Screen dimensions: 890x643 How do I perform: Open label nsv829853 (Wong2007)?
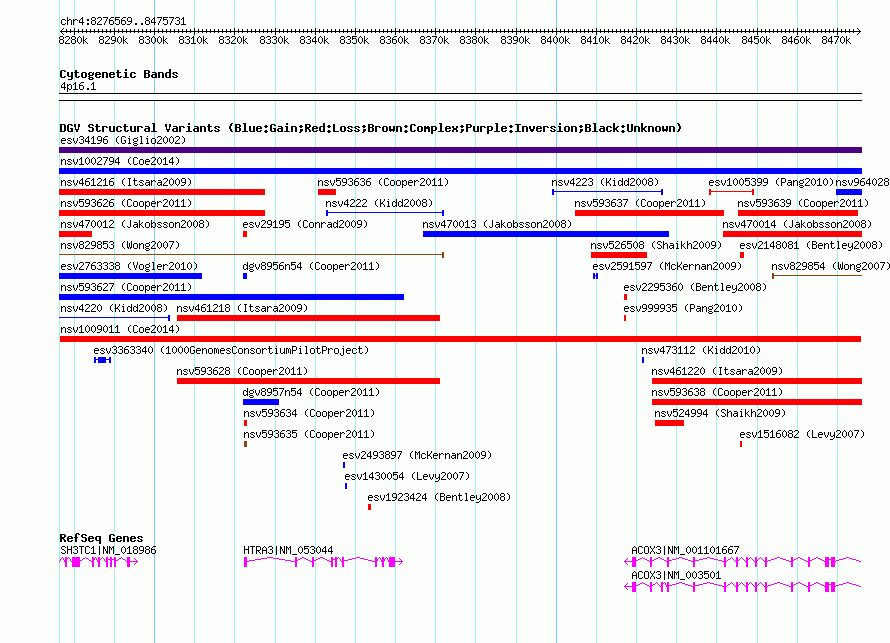pyautogui.click(x=120, y=245)
